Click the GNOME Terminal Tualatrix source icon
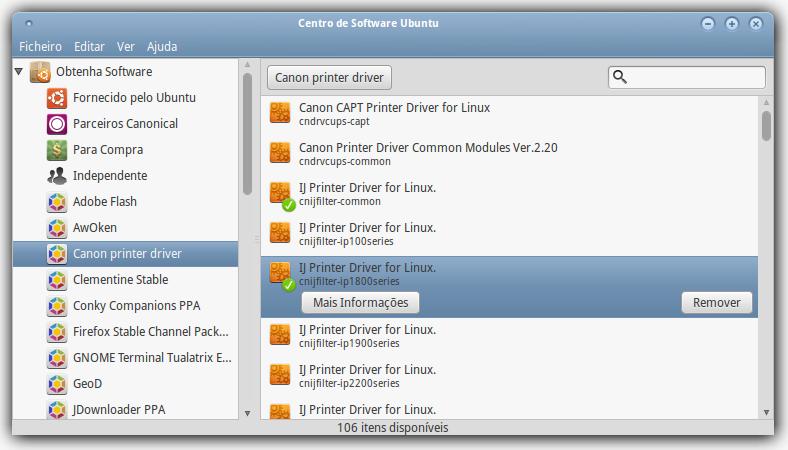Image resolution: width=788 pixels, height=450 pixels. coord(57,358)
